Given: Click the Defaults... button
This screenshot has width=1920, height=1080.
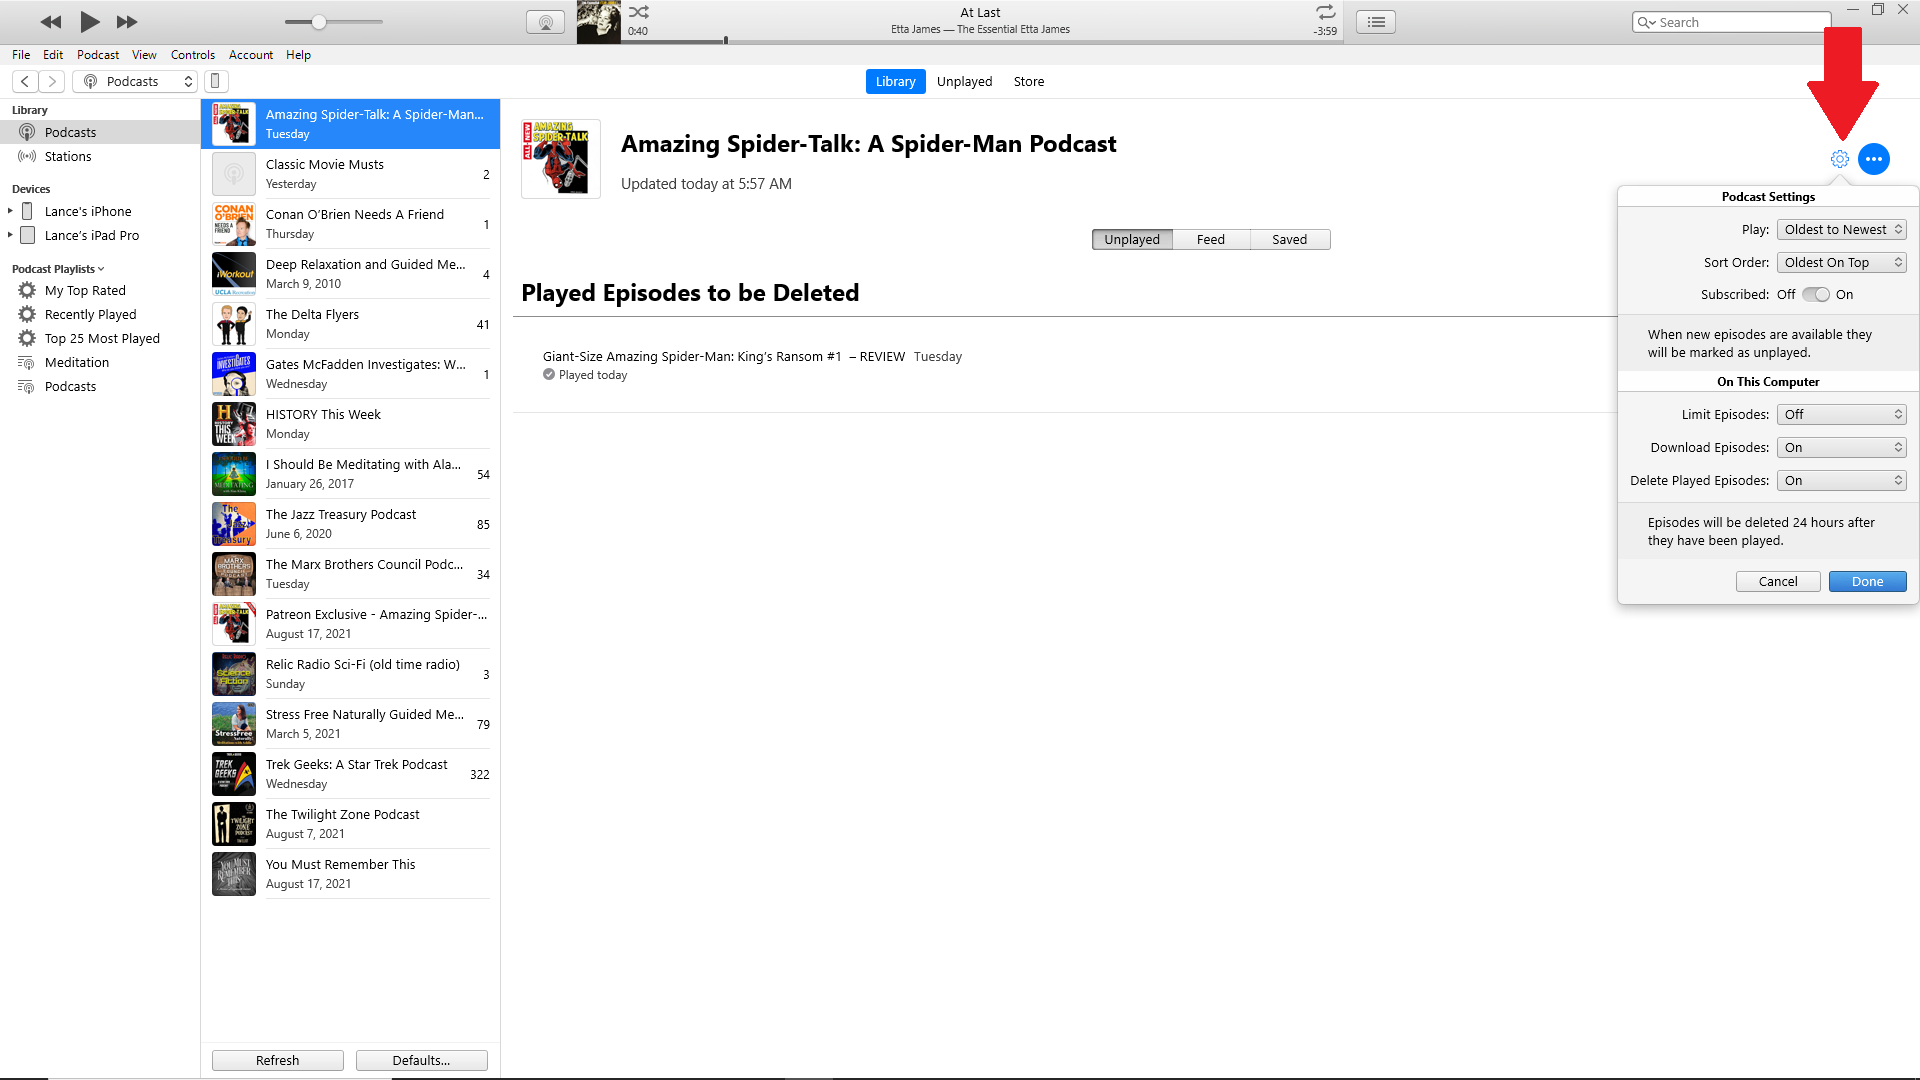Looking at the screenshot, I should (421, 1060).
